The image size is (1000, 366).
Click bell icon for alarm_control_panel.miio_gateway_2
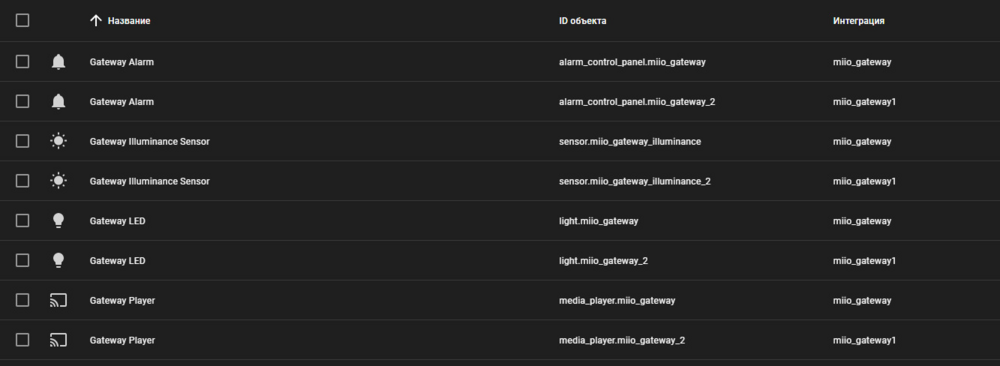click(x=58, y=101)
